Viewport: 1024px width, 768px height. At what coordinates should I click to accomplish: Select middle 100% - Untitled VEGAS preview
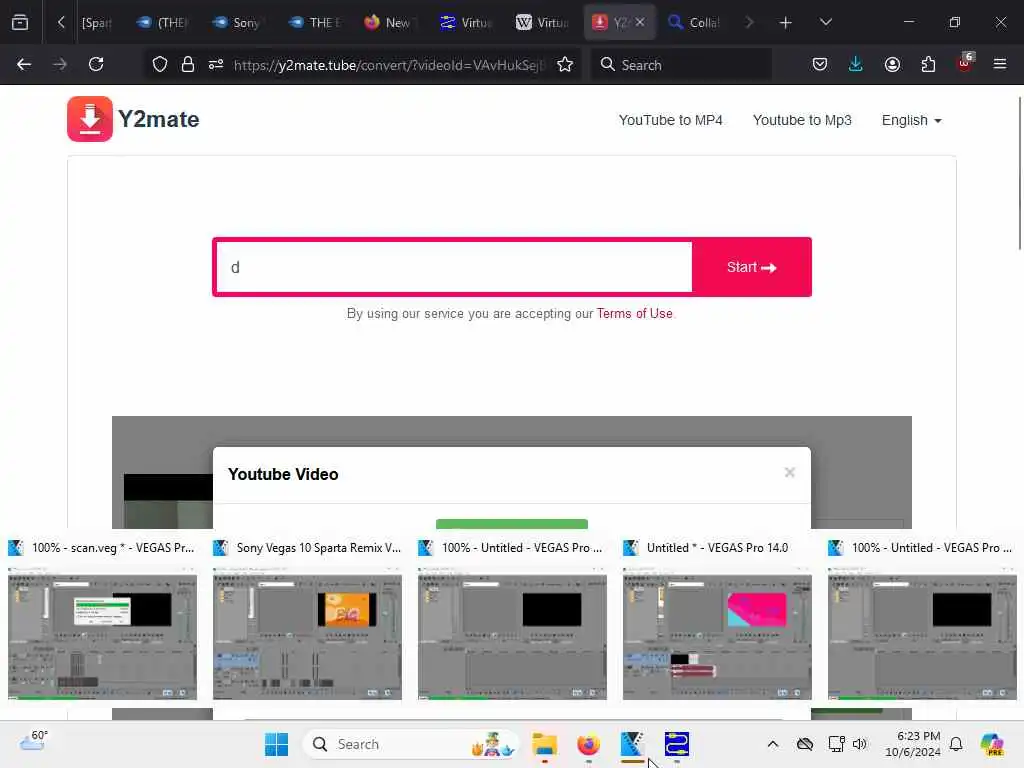click(x=512, y=618)
